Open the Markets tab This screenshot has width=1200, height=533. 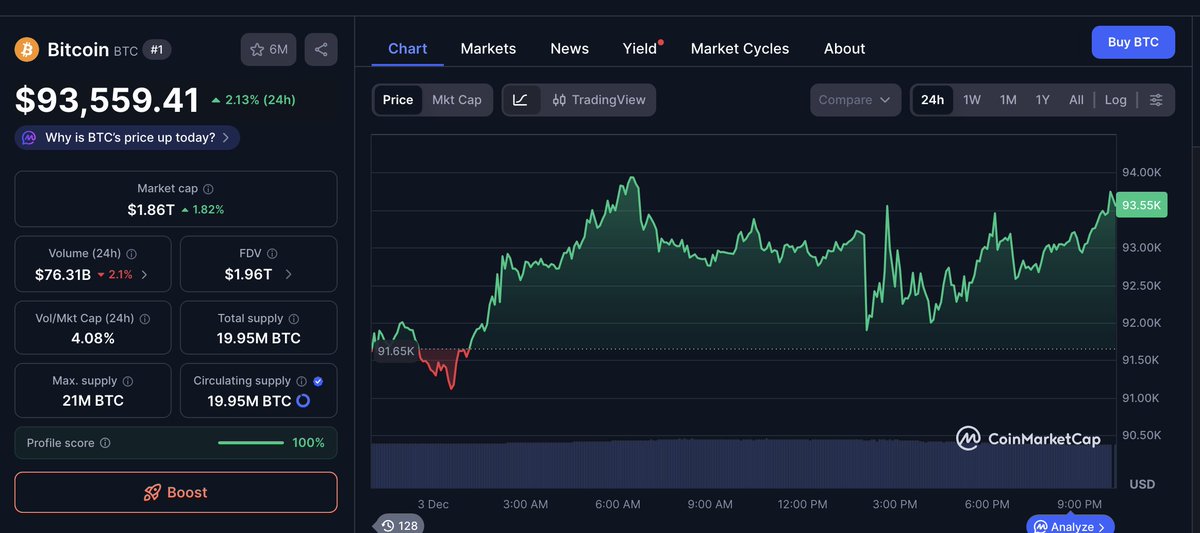pos(488,48)
